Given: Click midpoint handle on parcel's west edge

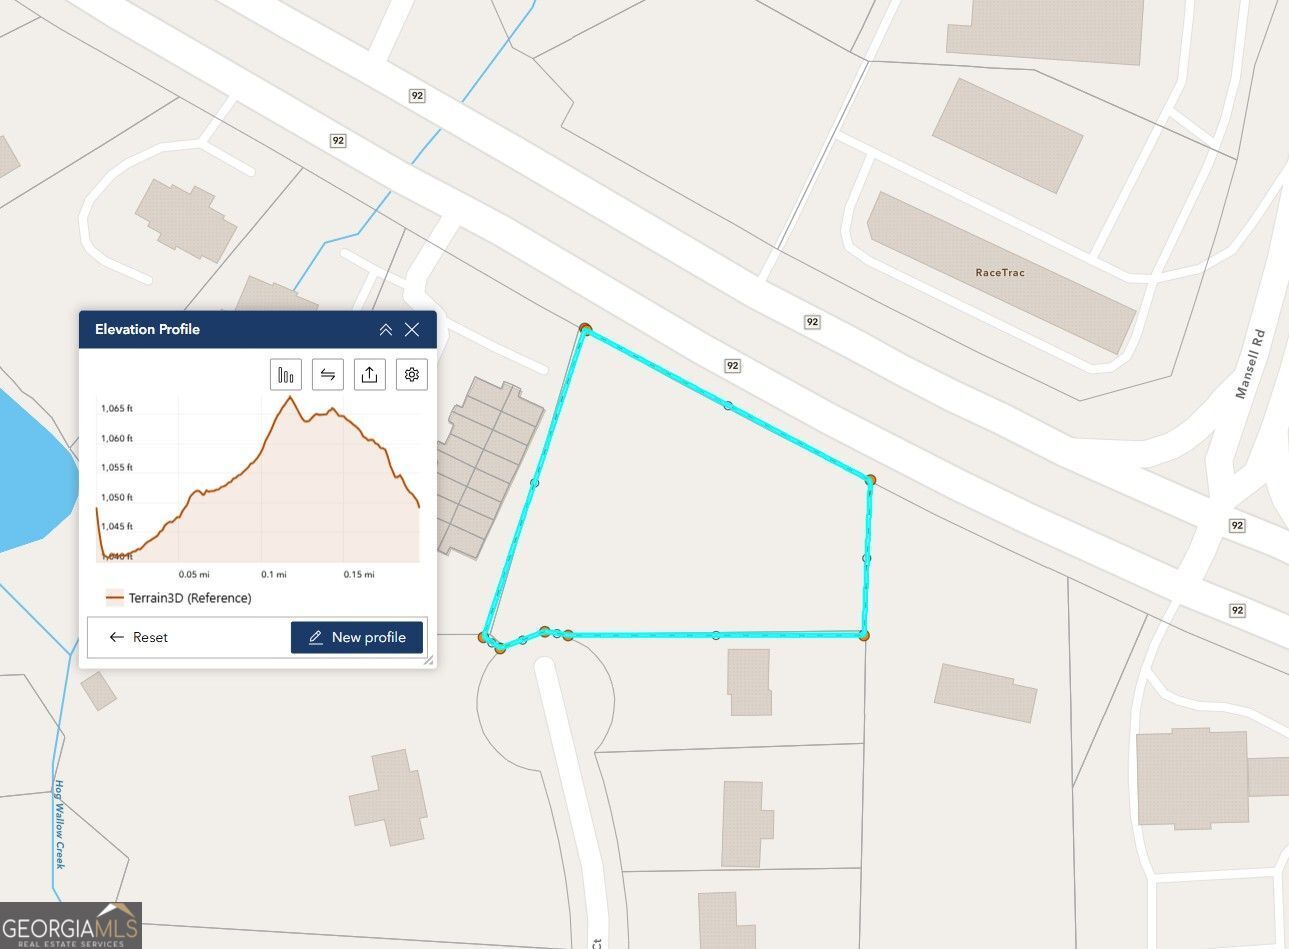Looking at the screenshot, I should (535, 483).
